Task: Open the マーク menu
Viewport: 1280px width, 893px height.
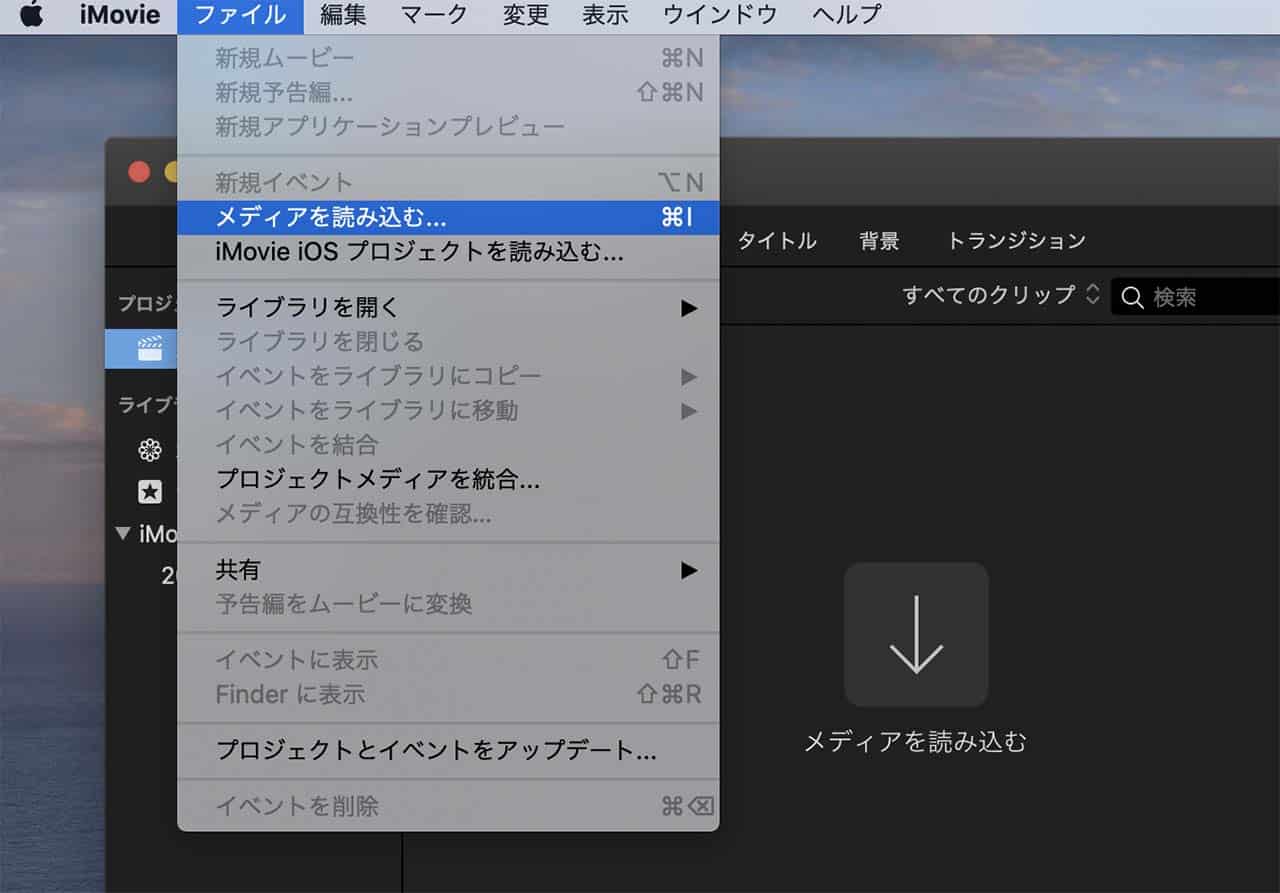Action: [x=434, y=15]
